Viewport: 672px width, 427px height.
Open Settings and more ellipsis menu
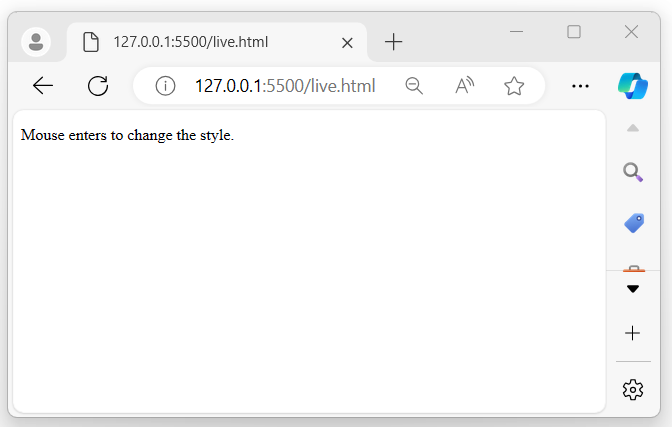tap(580, 86)
